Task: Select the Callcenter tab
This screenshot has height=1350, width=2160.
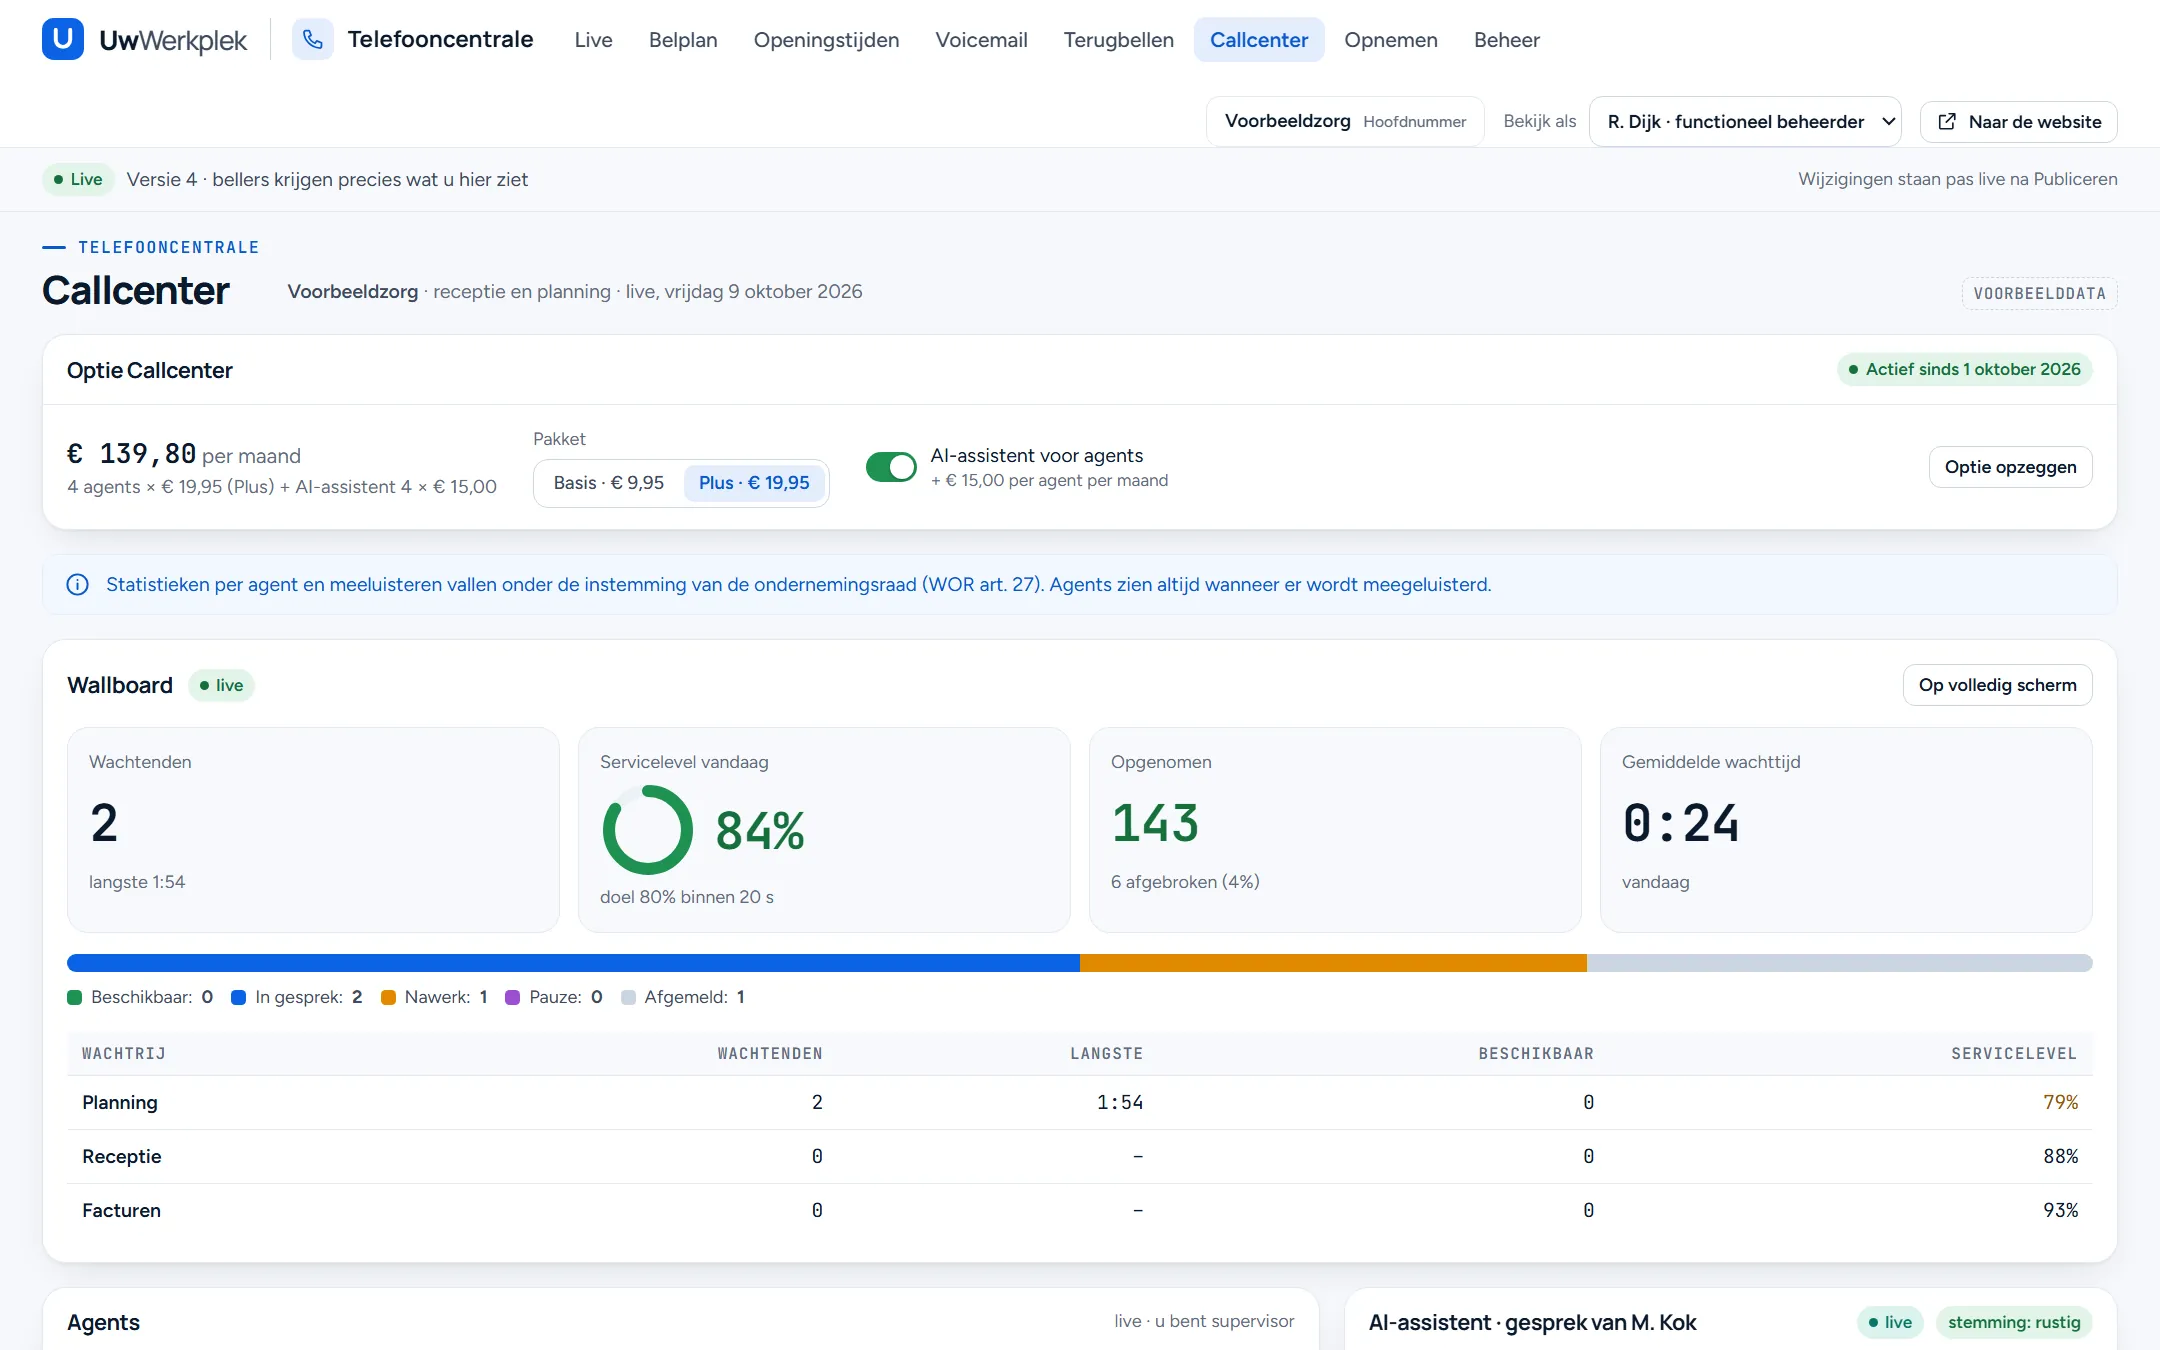Action: [x=1259, y=40]
